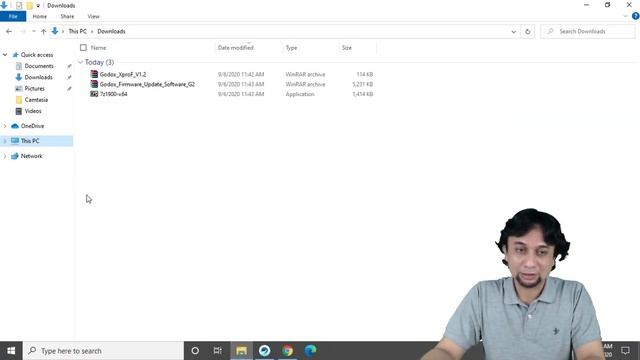Click the Forward navigation arrow
640x360 pixels.
[23, 31]
